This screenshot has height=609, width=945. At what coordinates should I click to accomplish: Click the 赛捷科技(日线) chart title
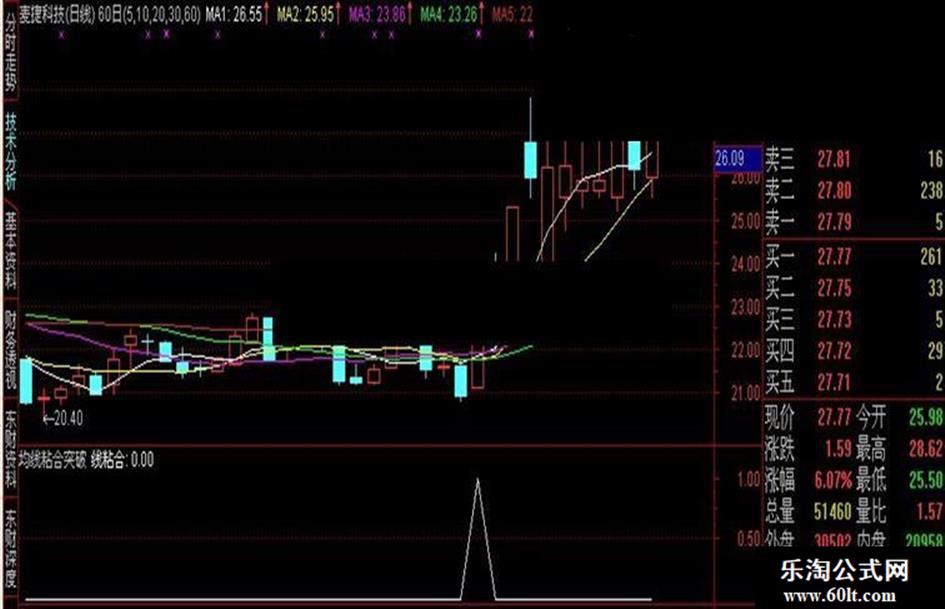[57, 14]
